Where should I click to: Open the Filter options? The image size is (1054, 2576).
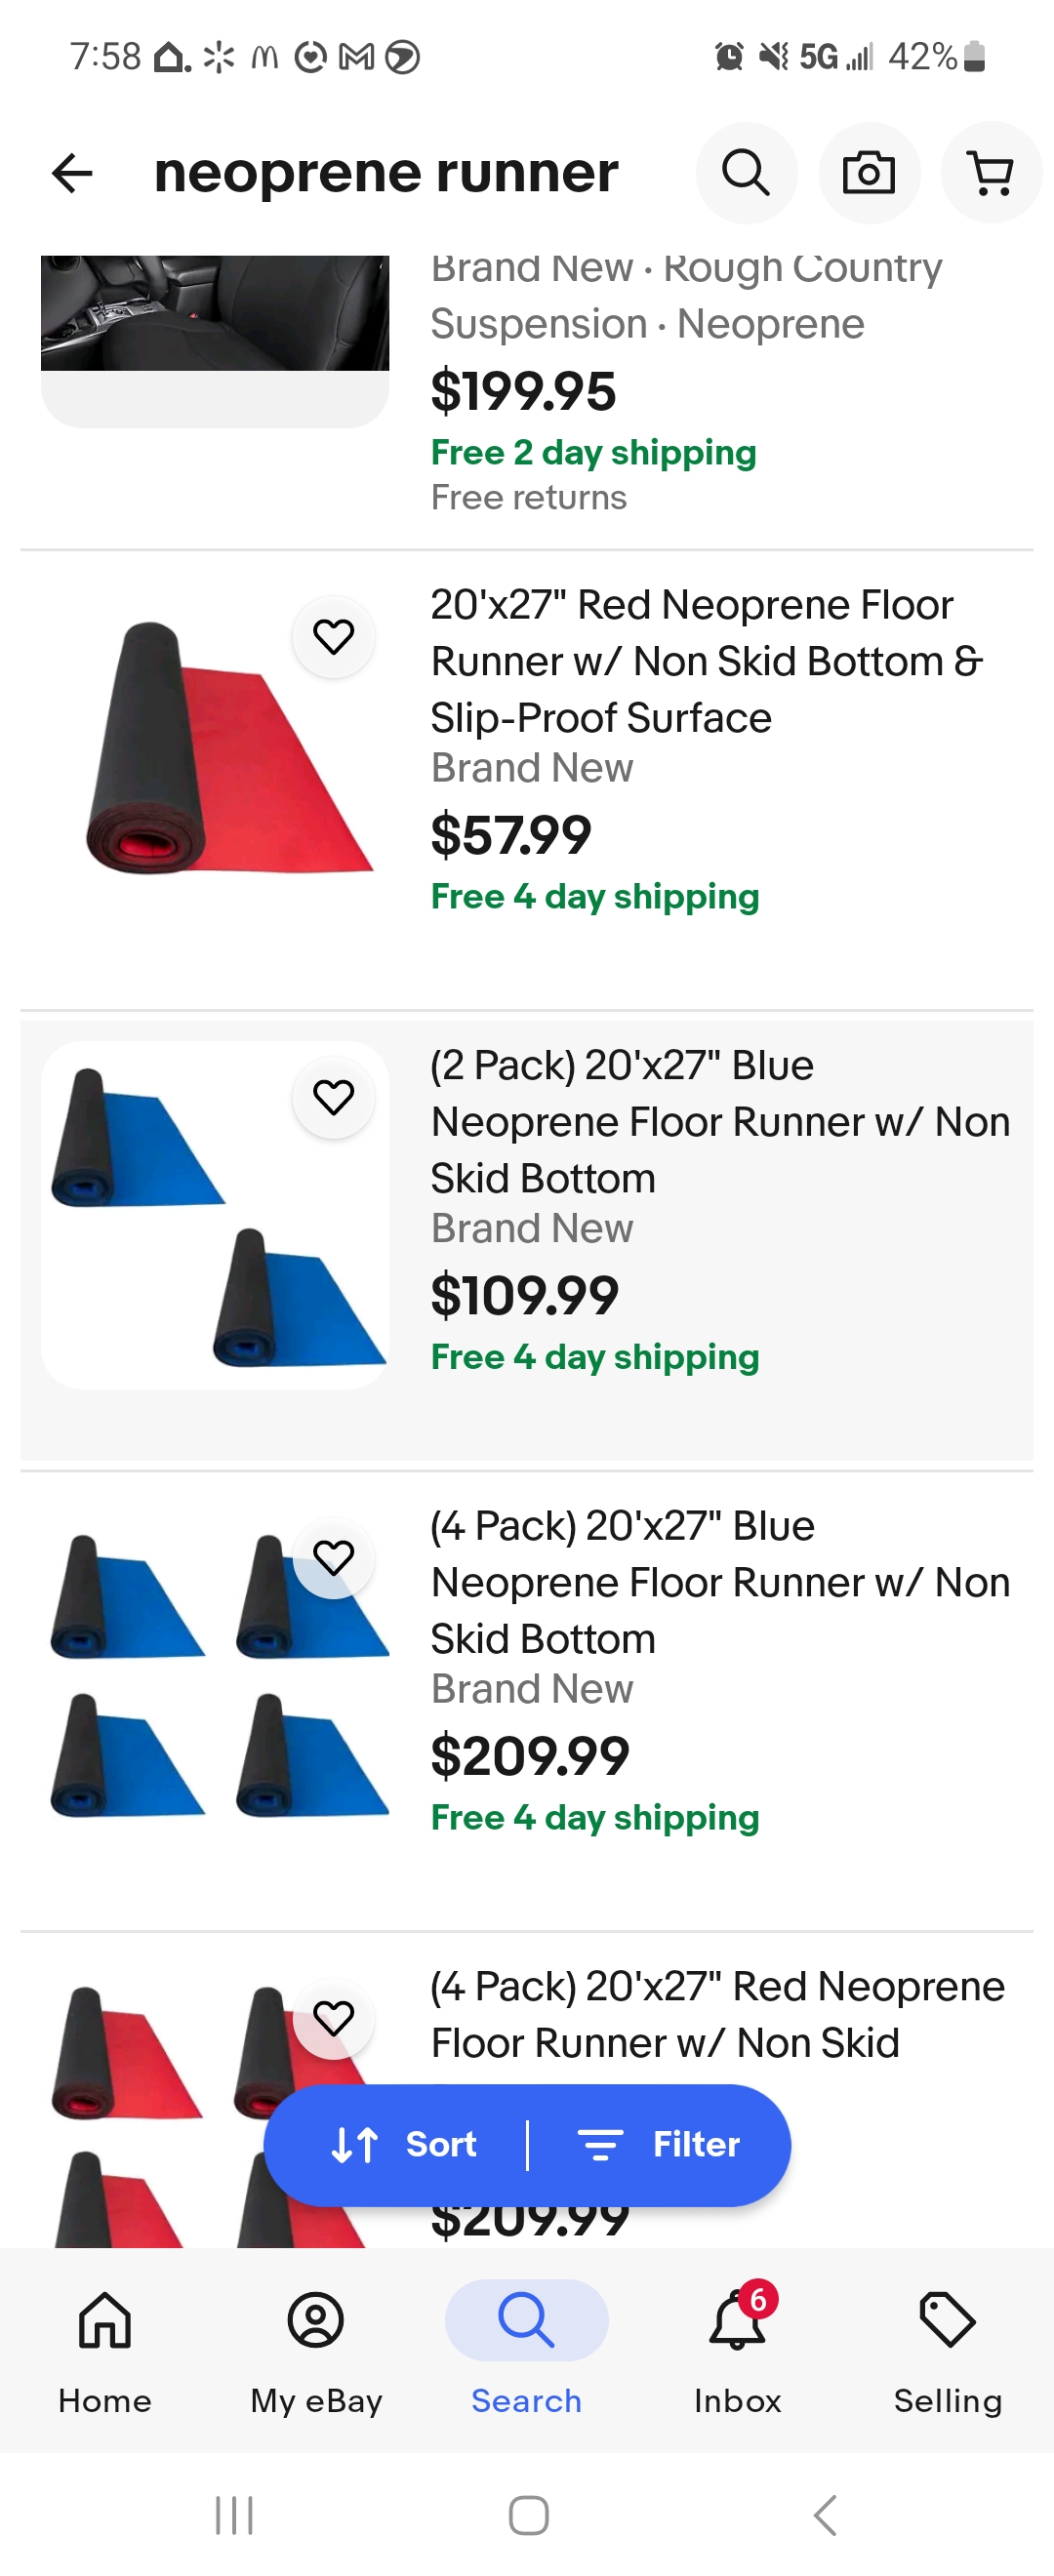tap(659, 2144)
